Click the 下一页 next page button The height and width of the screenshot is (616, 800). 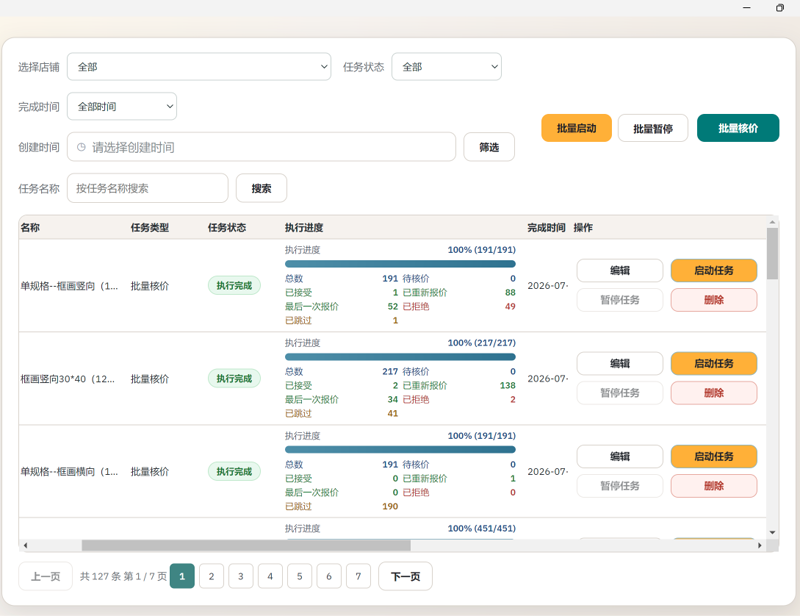coord(406,576)
